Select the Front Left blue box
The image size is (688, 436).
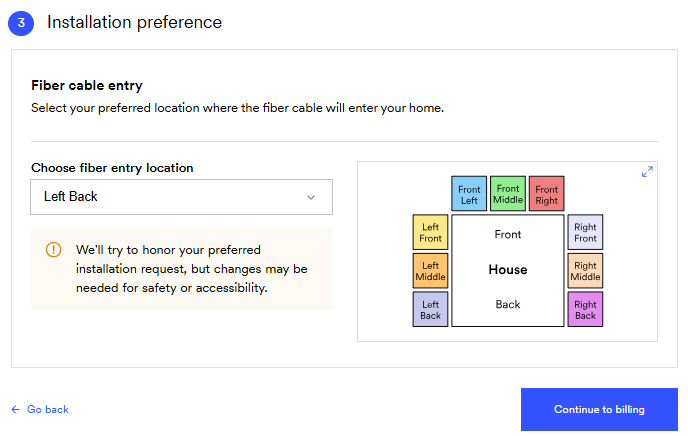469,194
